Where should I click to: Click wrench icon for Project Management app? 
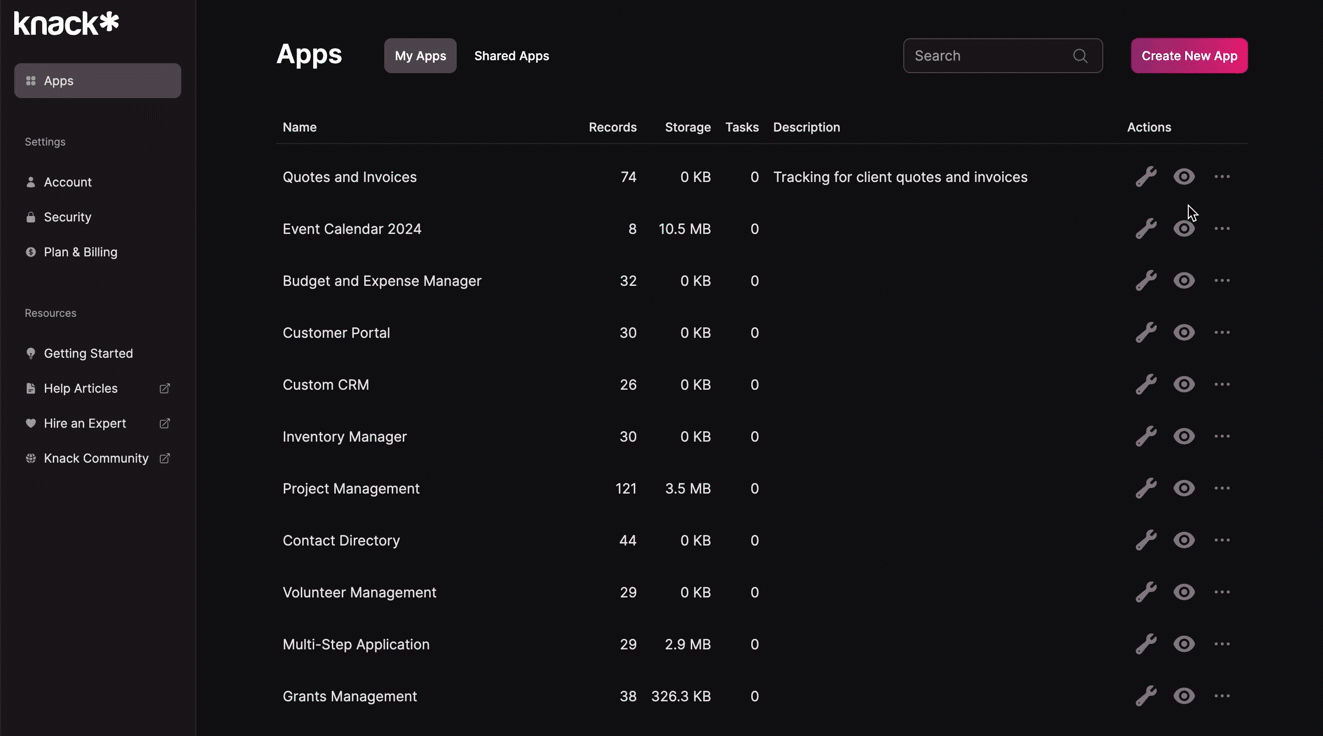point(1146,489)
